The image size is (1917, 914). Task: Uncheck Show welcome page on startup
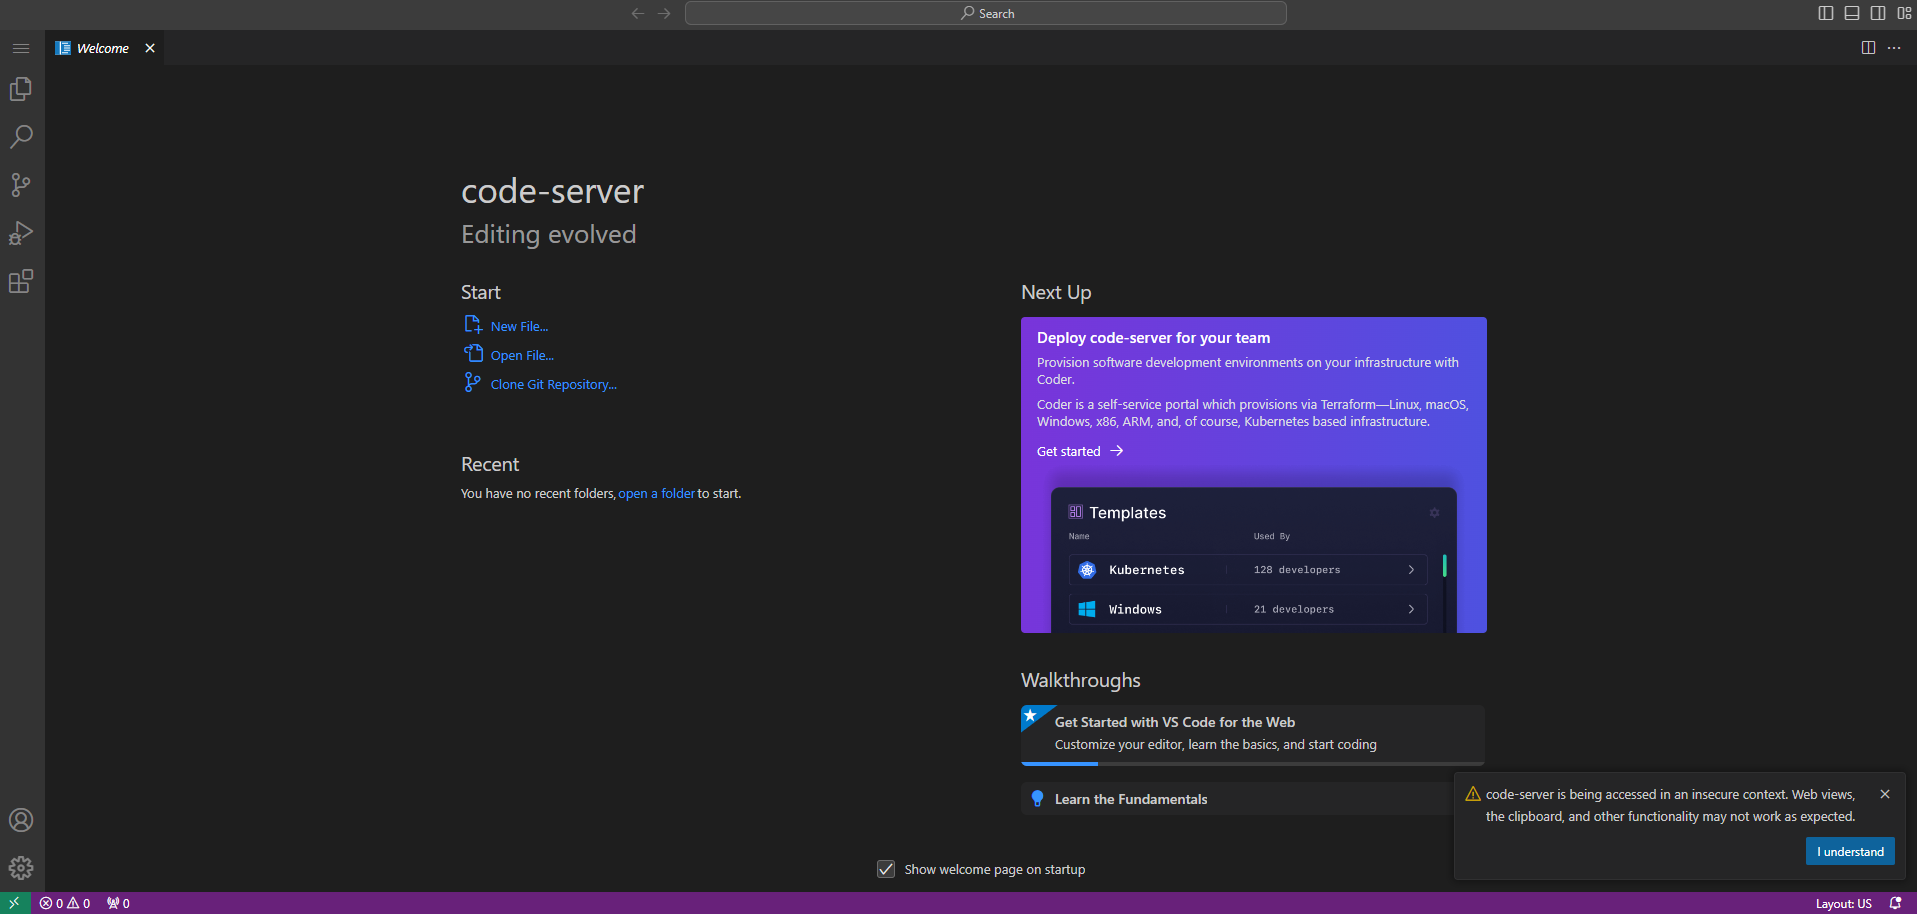point(886,869)
